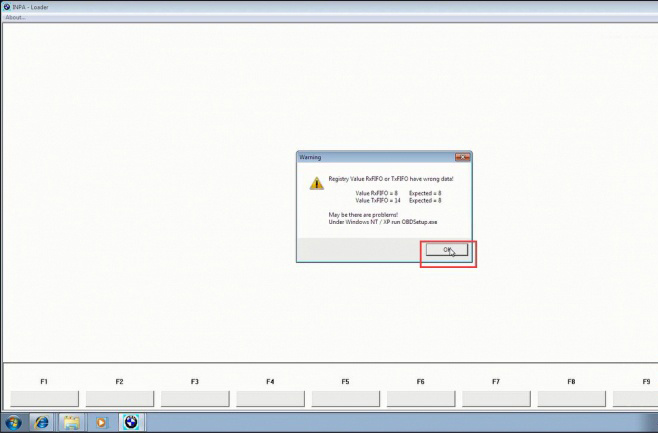Click the blank button under F4
Screen dimensions: 658x433
[x=270, y=399]
